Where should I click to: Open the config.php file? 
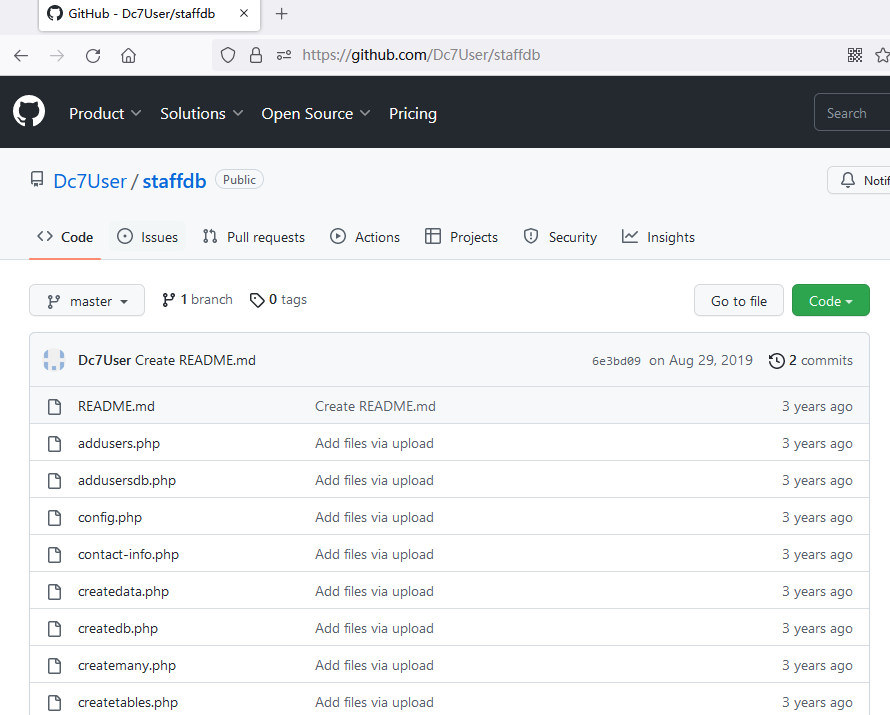coord(110,518)
